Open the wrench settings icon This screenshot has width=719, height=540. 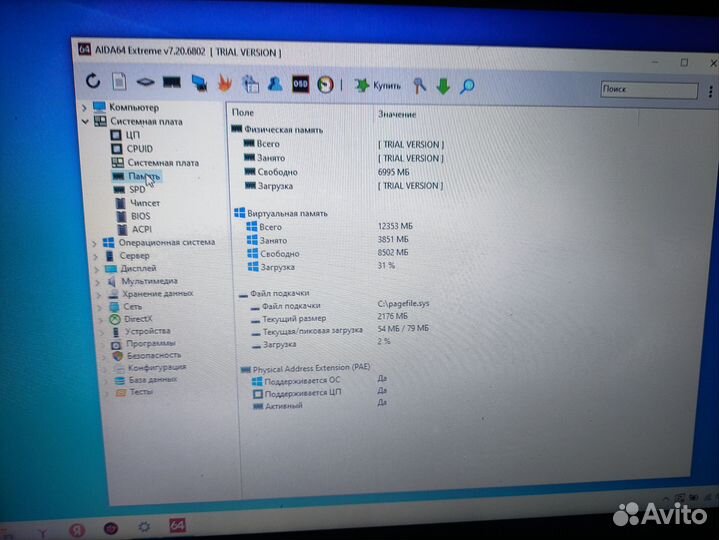coord(419,86)
